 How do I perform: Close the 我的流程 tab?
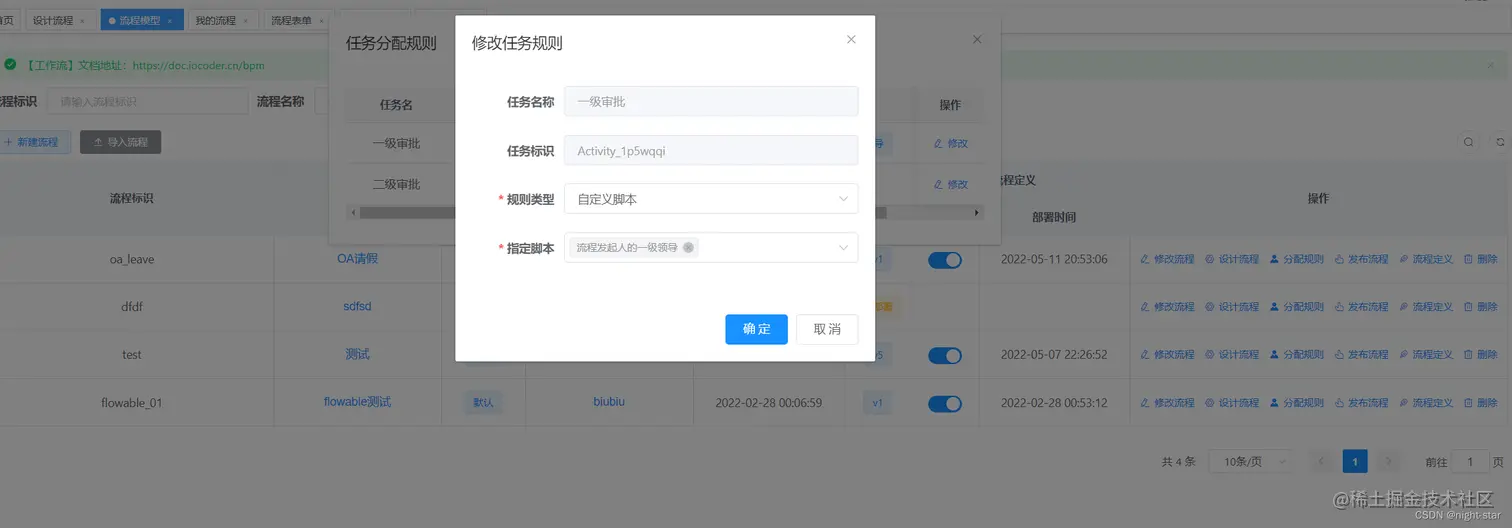point(245,20)
